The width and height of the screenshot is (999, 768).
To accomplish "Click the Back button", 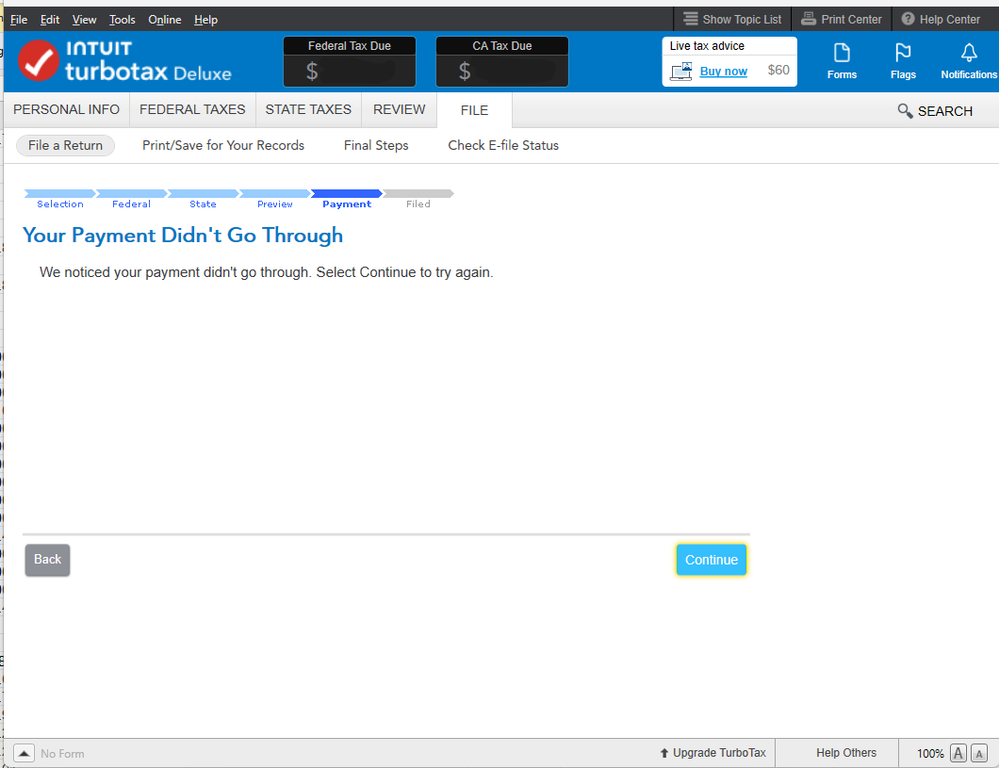I will pos(47,560).
